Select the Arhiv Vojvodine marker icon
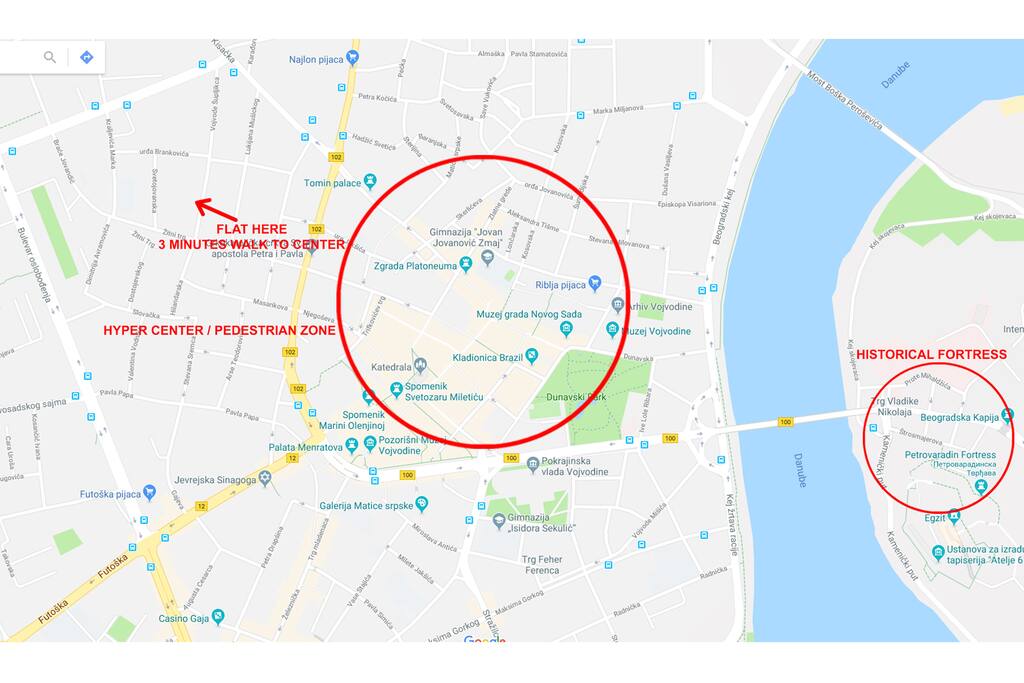This screenshot has width=1024, height=683. click(x=618, y=304)
